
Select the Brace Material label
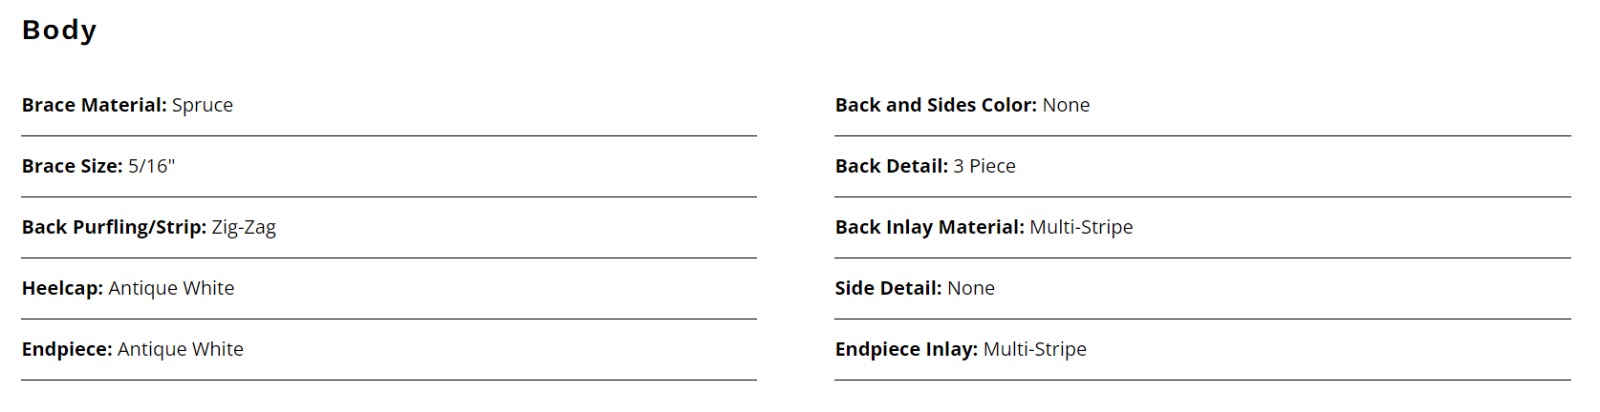coord(94,105)
